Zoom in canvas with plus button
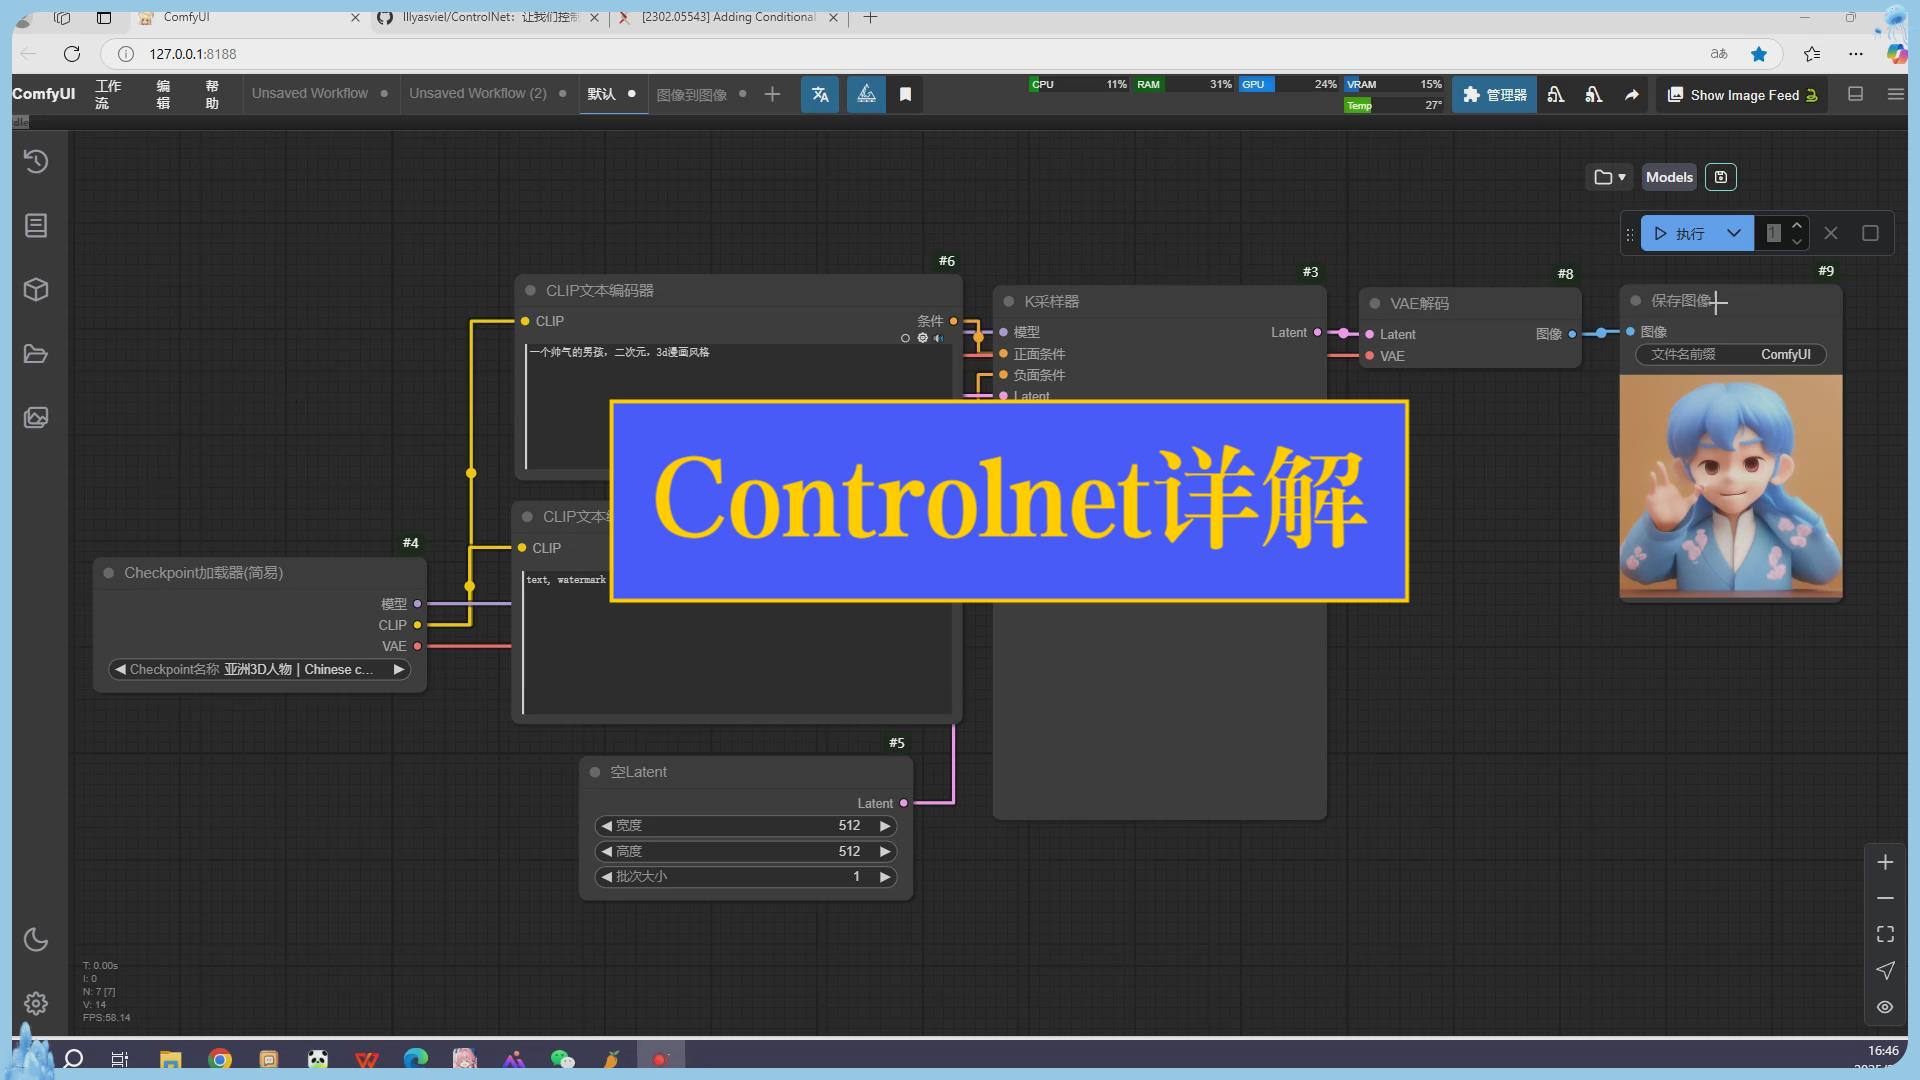 [1885, 862]
